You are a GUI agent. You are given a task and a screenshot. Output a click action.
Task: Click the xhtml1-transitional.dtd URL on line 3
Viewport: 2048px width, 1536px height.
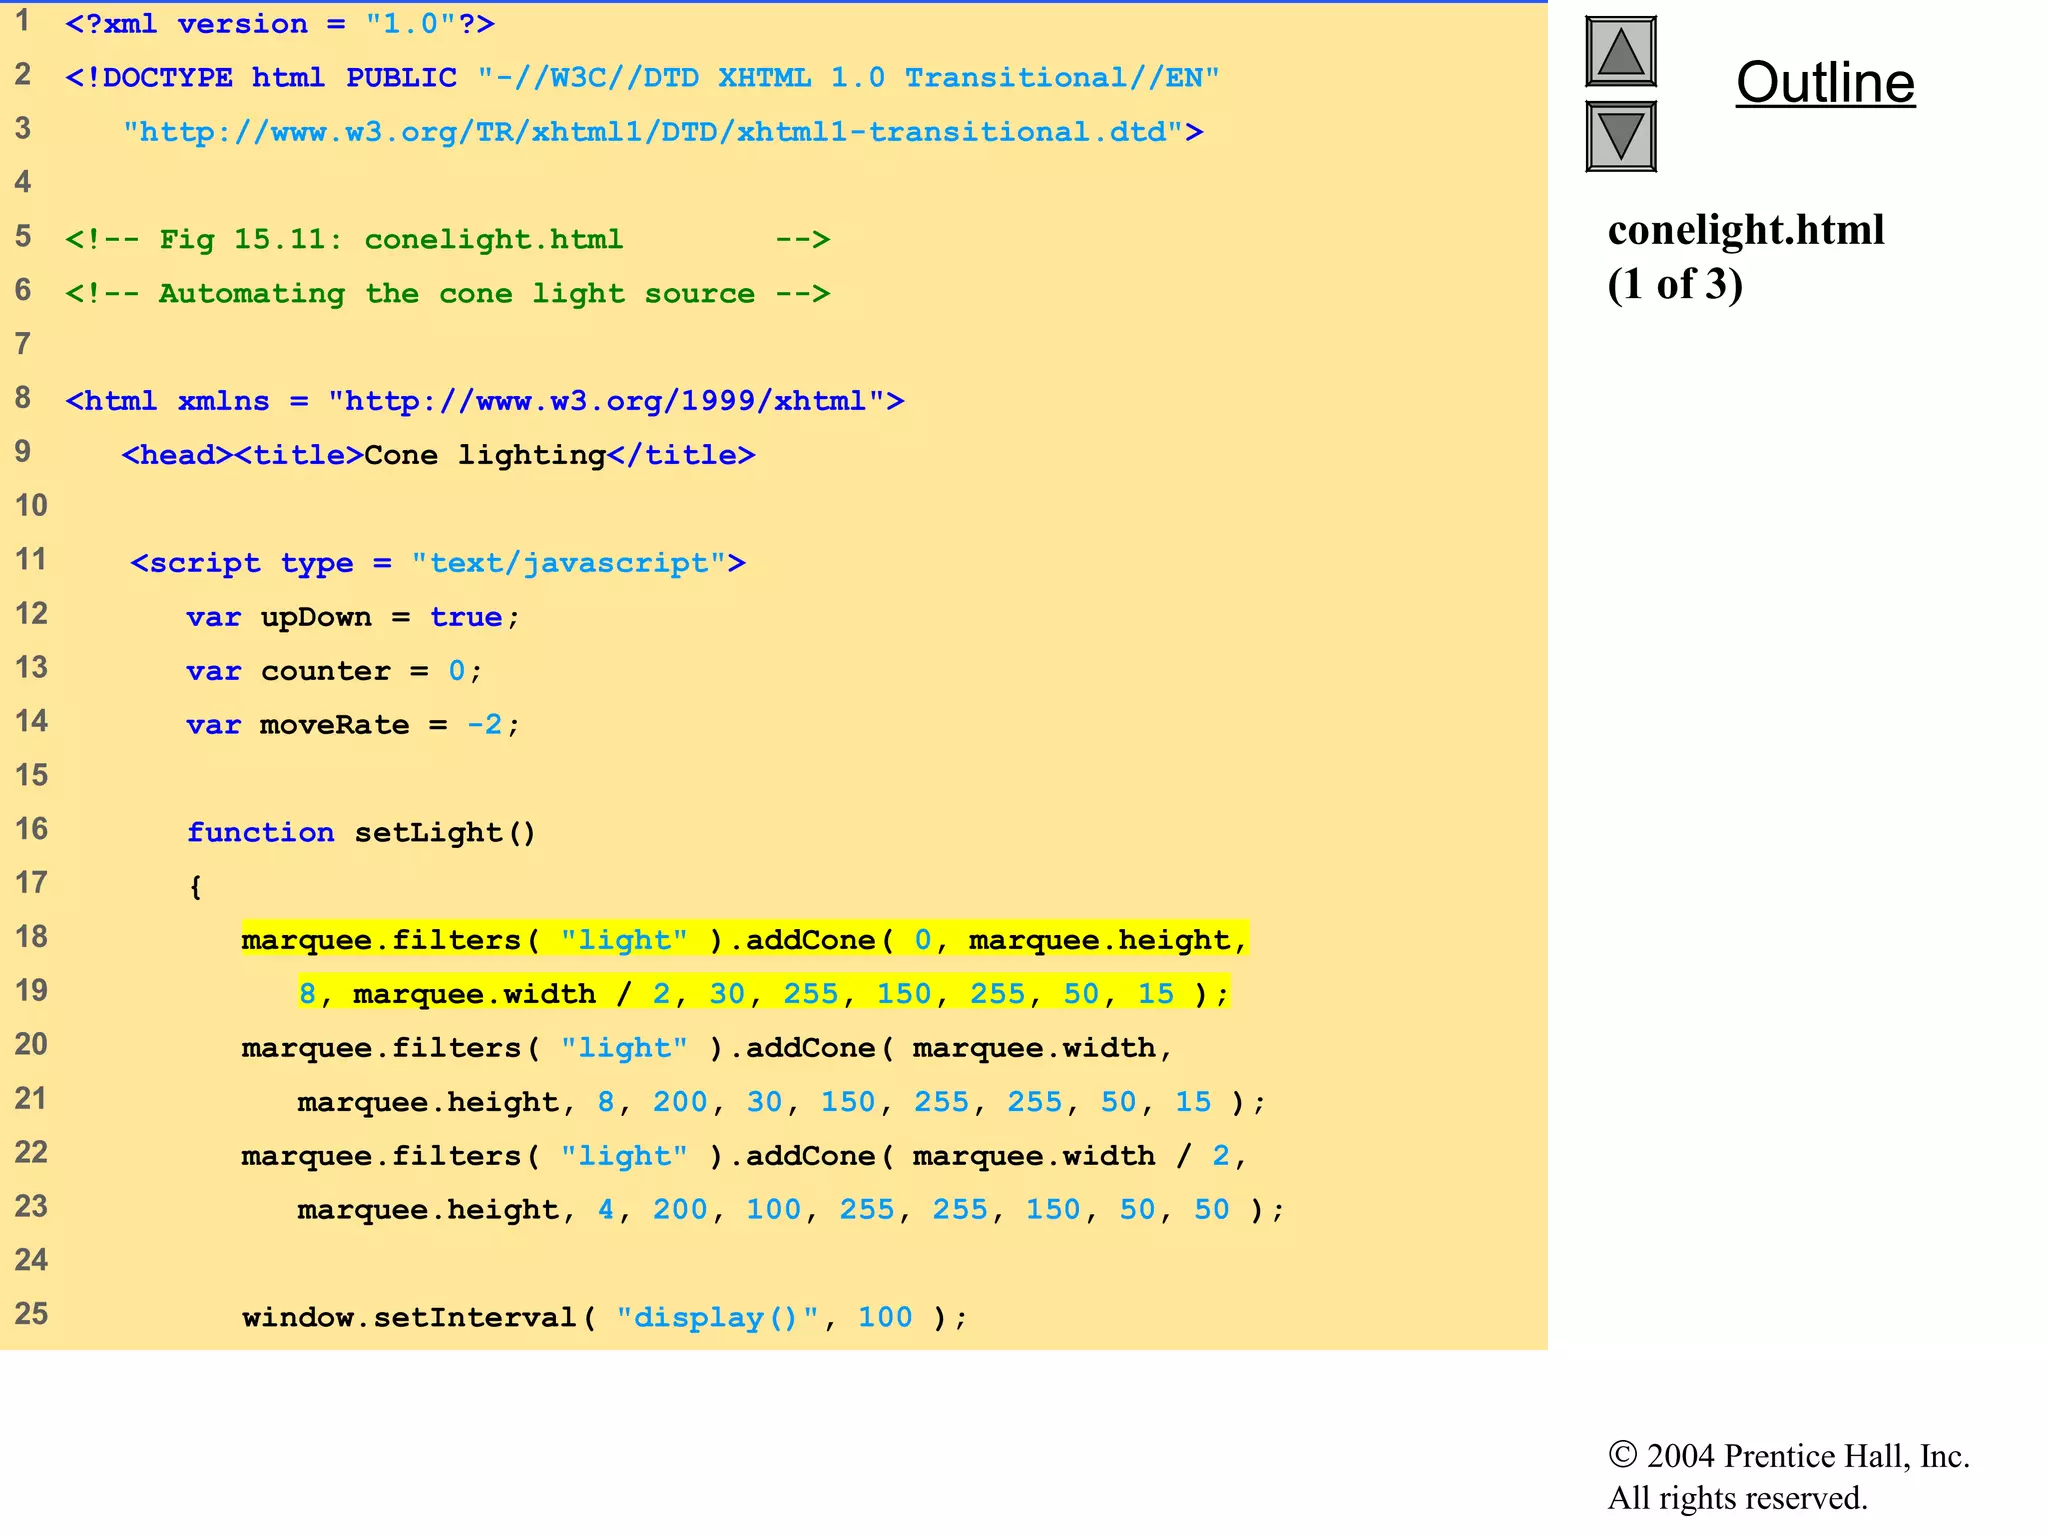[663, 132]
